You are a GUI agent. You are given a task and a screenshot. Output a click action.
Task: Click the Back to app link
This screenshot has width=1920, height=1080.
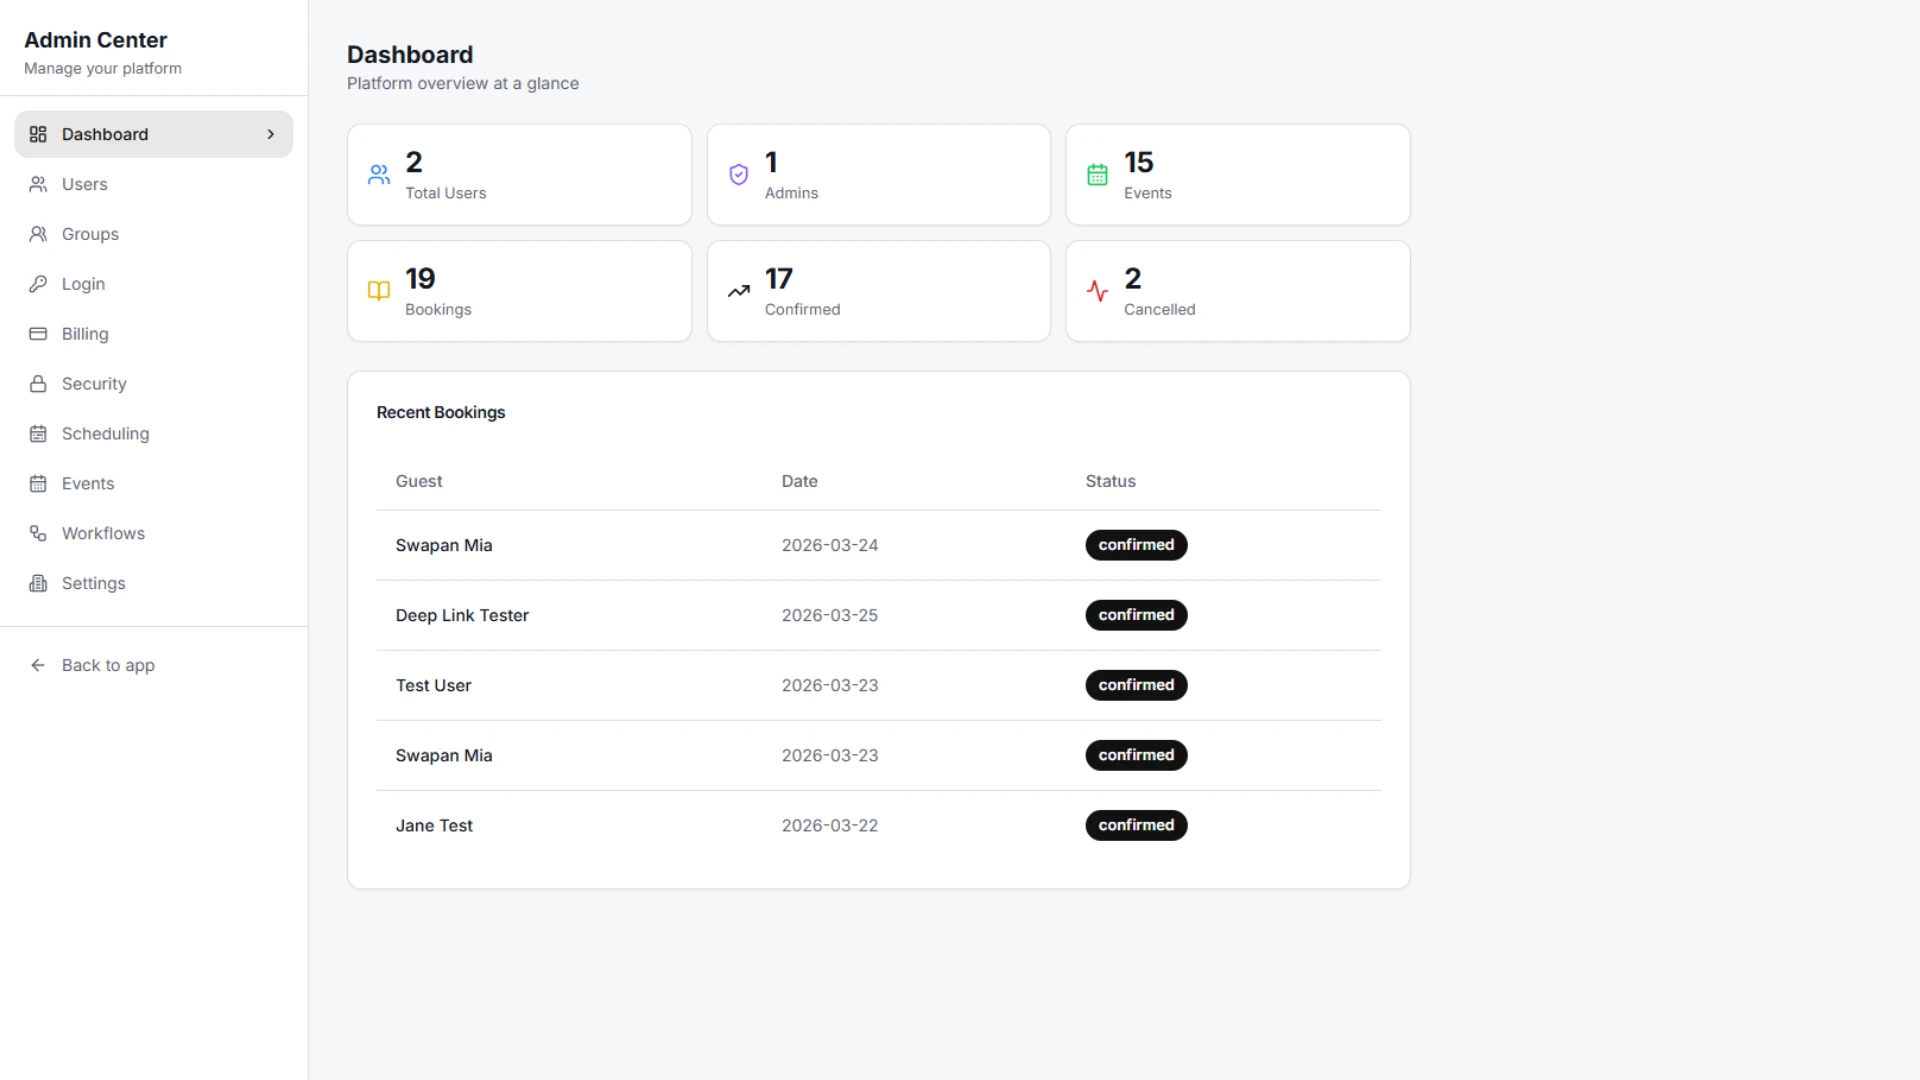click(x=154, y=666)
